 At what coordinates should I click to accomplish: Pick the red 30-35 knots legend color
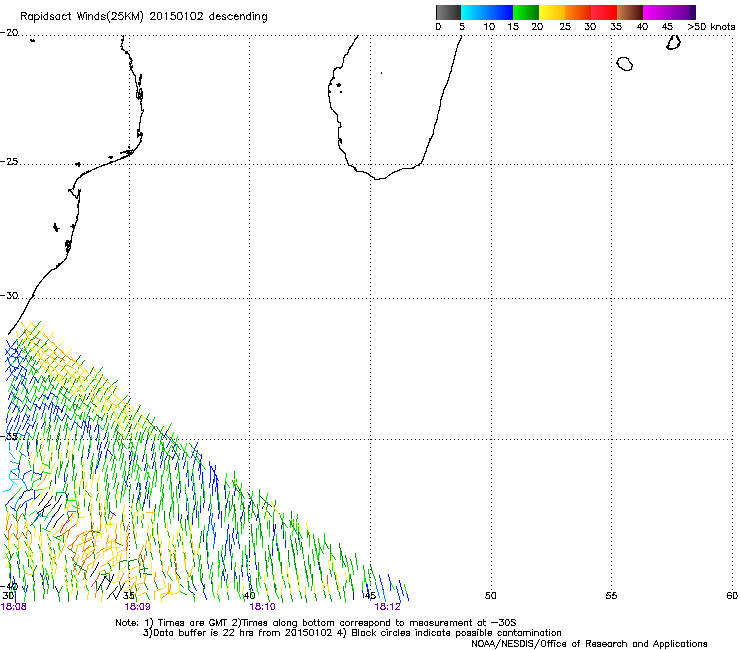604,12
